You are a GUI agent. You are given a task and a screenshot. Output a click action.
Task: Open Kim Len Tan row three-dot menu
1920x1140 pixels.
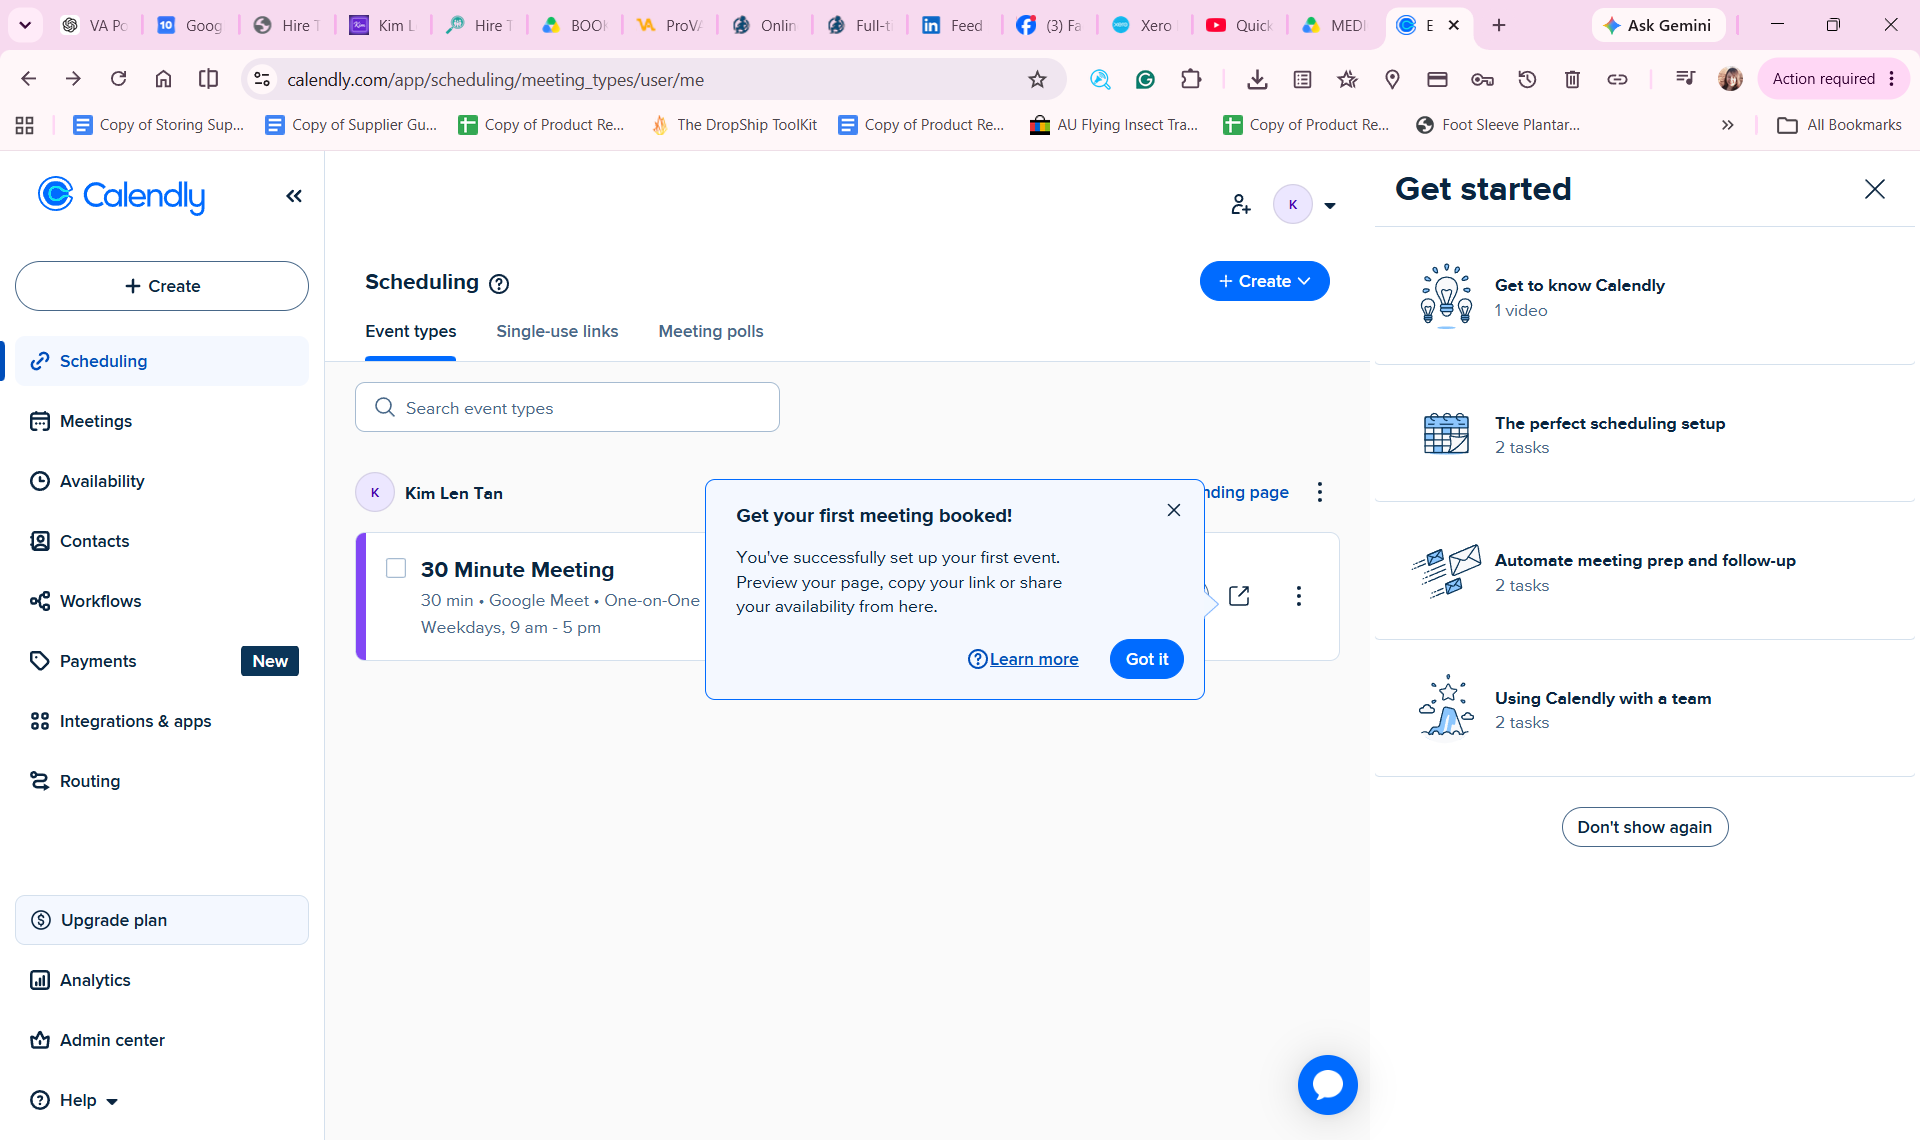click(x=1320, y=492)
